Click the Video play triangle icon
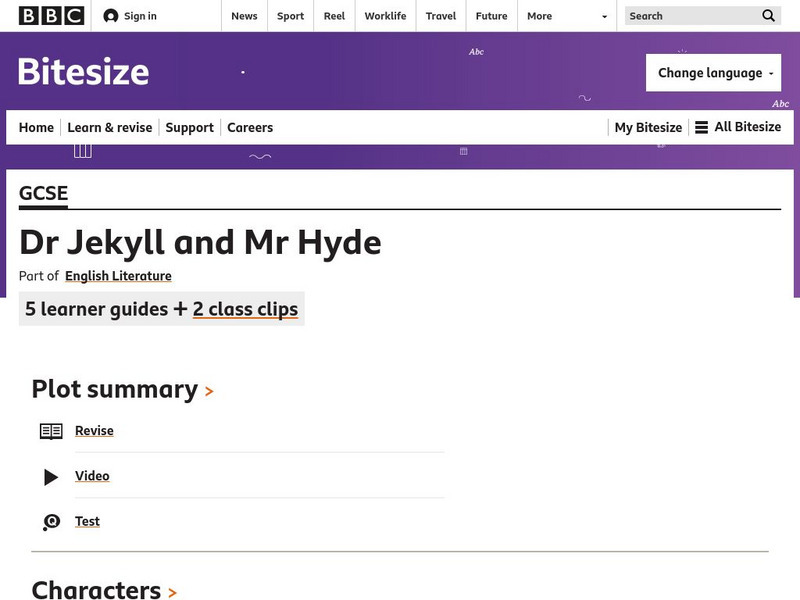Screen dimensions: 800x600 coord(51,477)
